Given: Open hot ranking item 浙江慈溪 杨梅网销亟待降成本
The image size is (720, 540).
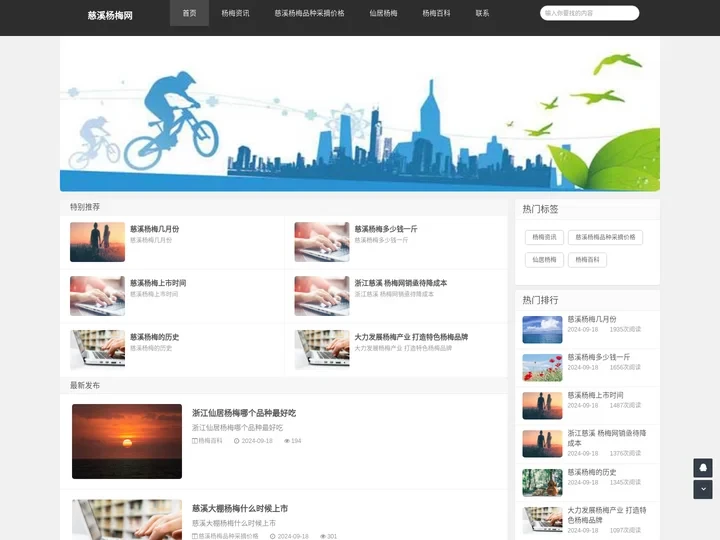Looking at the screenshot, I should click(x=607, y=438).
